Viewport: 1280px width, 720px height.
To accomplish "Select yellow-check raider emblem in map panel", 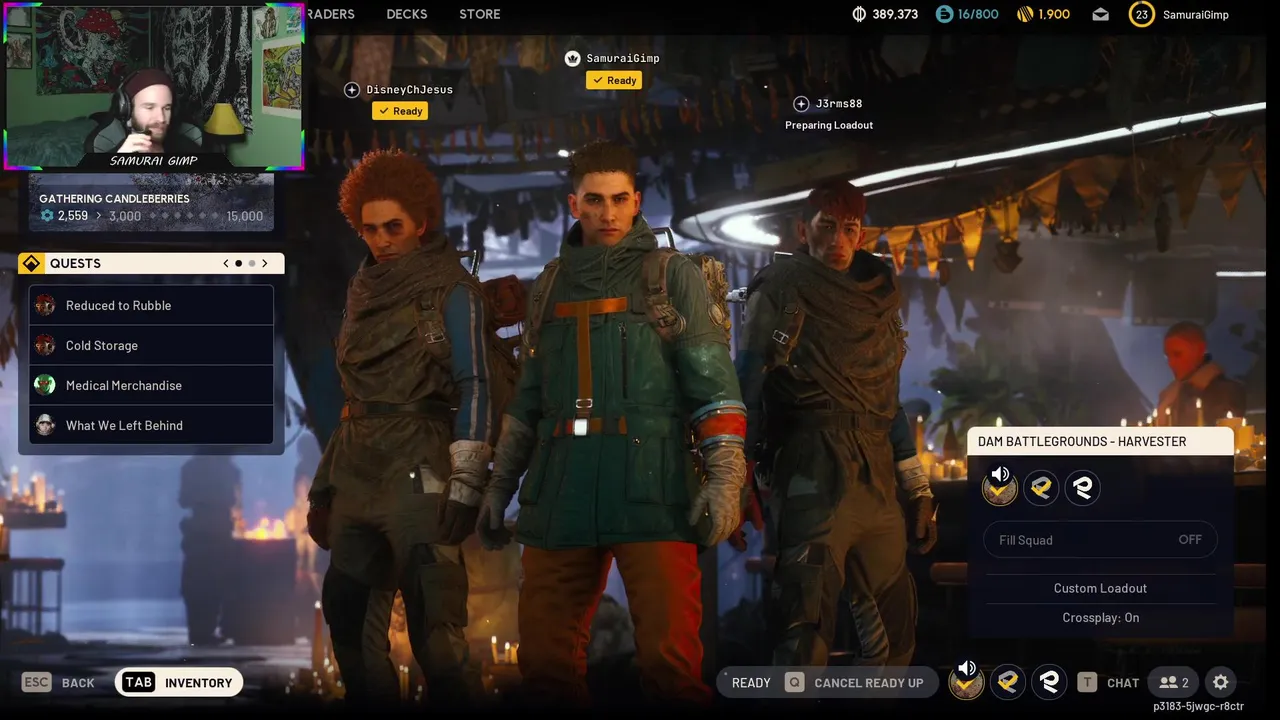I will [1041, 488].
